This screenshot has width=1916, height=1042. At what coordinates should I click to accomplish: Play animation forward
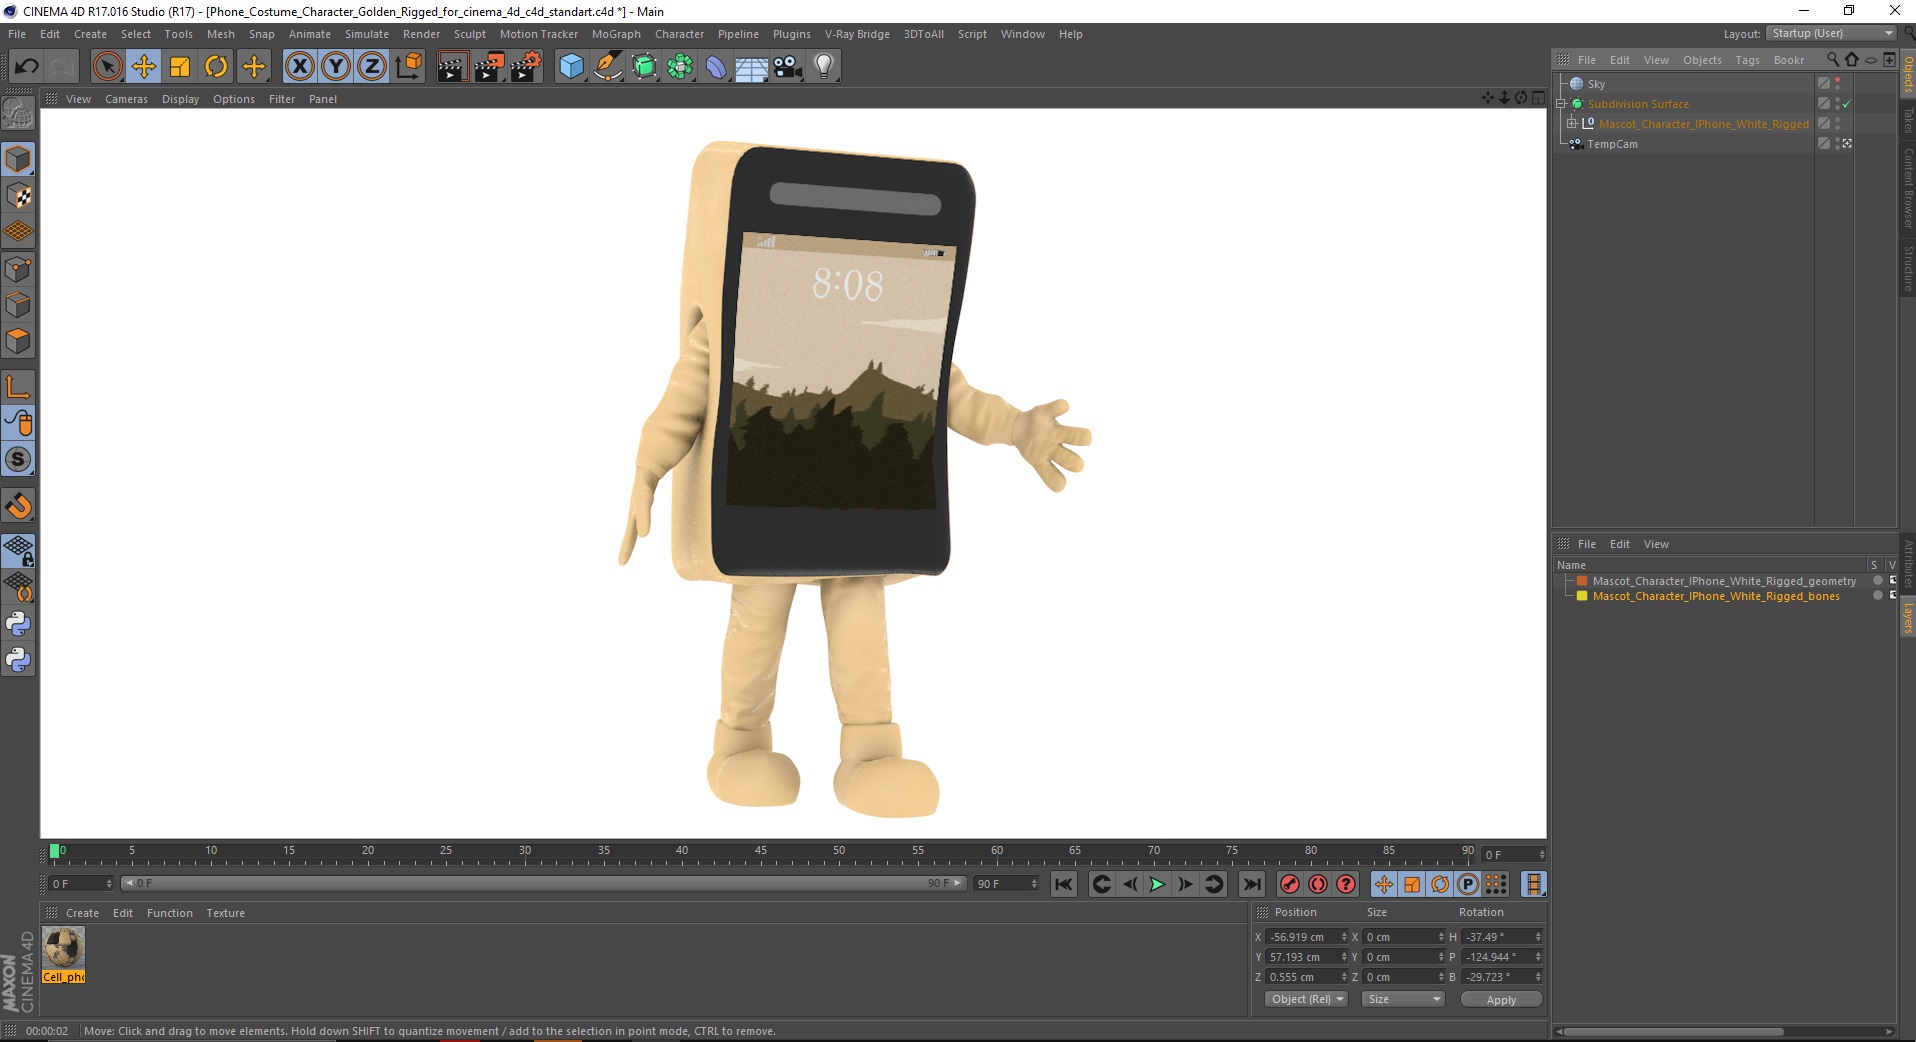[1157, 884]
